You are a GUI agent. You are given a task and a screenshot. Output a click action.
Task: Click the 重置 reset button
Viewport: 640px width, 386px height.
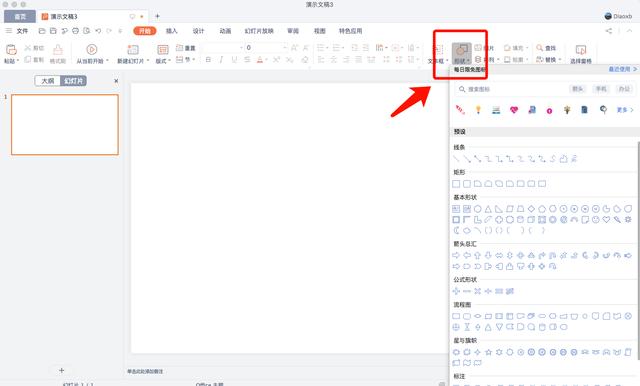pyautogui.click(x=186, y=48)
